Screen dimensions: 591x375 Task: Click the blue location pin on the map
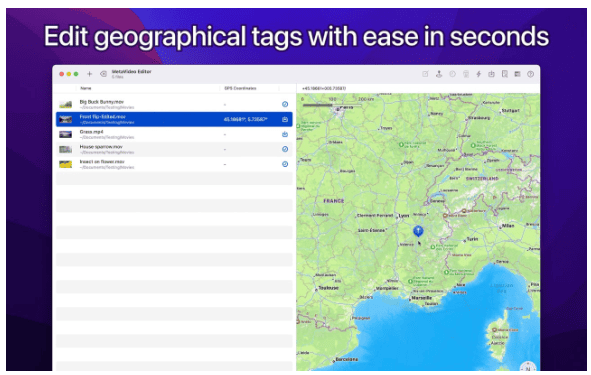coord(418,231)
